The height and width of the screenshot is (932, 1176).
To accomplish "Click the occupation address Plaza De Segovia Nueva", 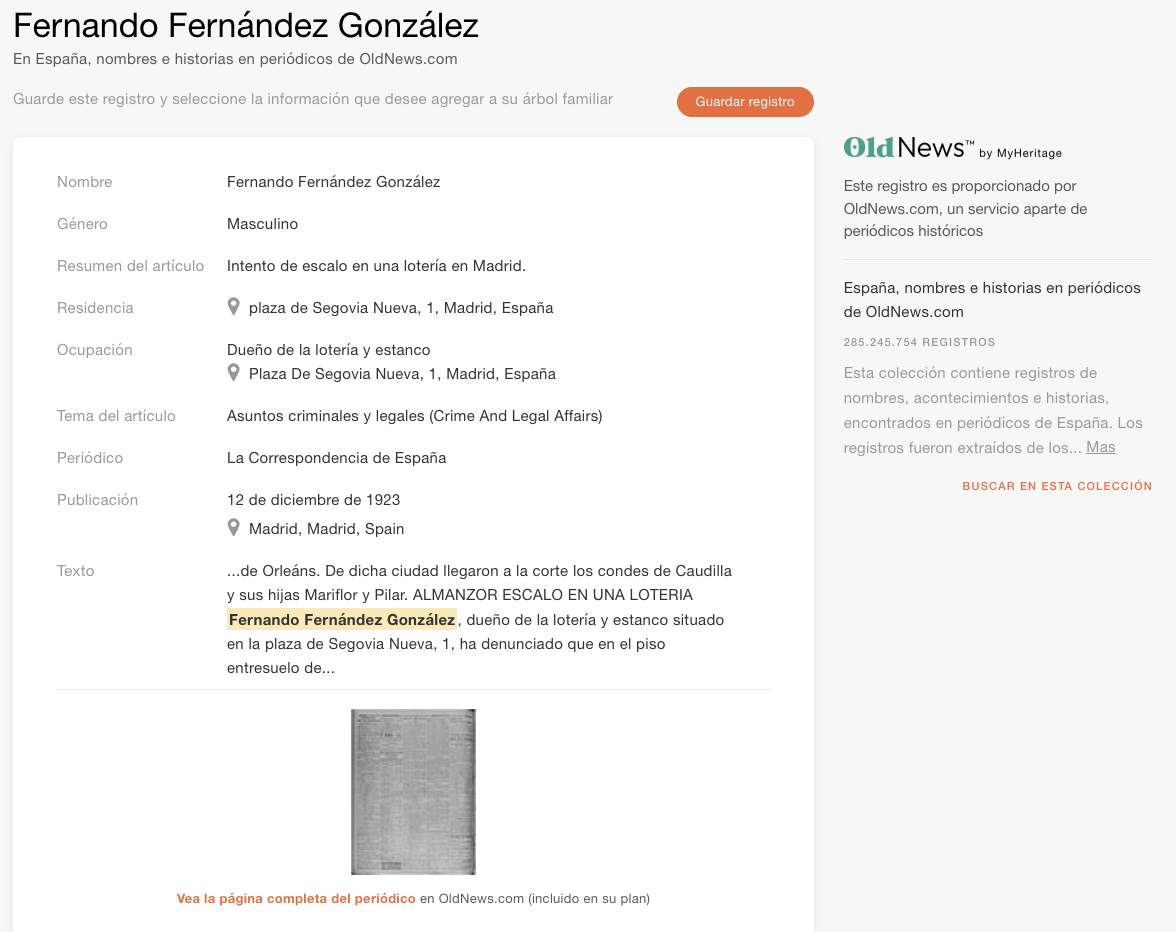I will click(x=402, y=374).
